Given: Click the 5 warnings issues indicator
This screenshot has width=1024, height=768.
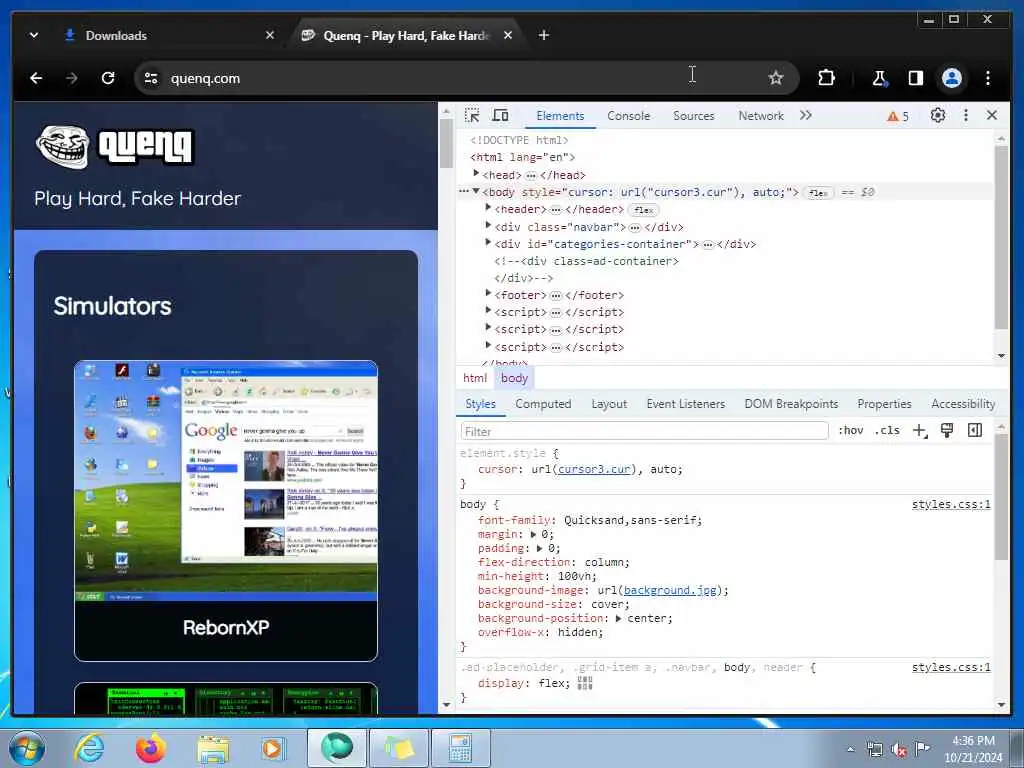Looking at the screenshot, I should pos(898,116).
